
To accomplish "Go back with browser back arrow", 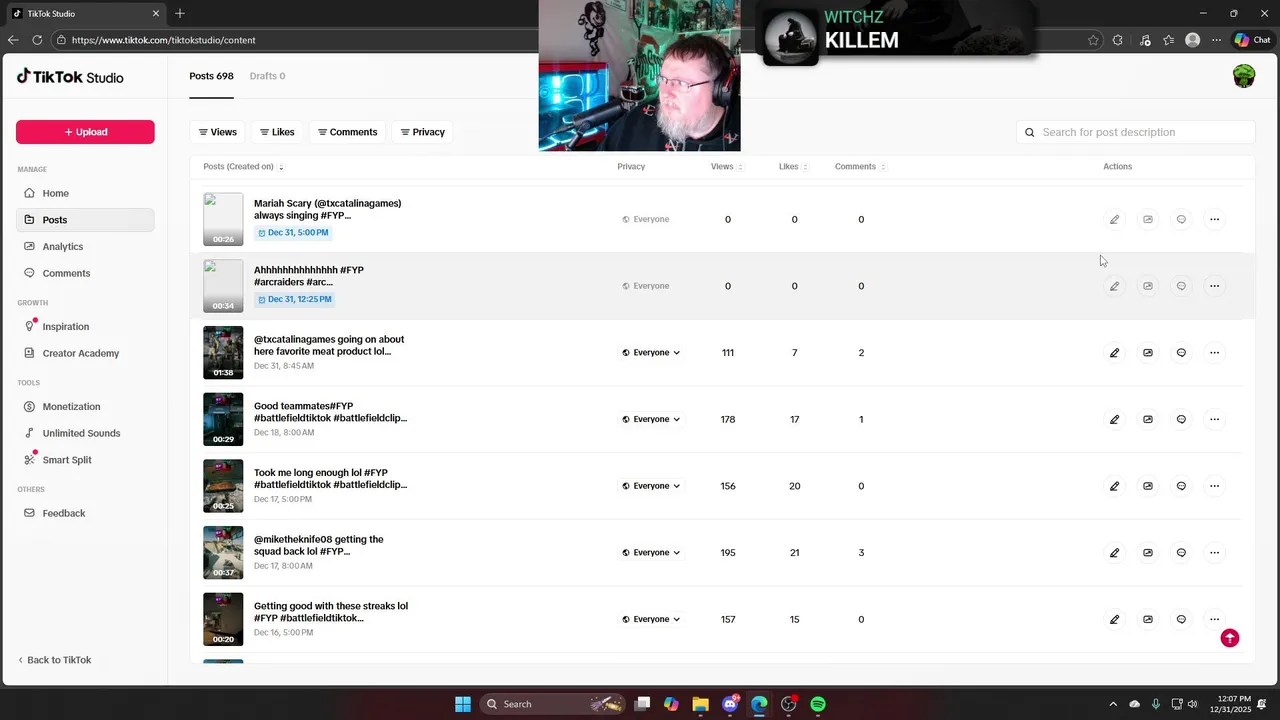I will 13,40.
